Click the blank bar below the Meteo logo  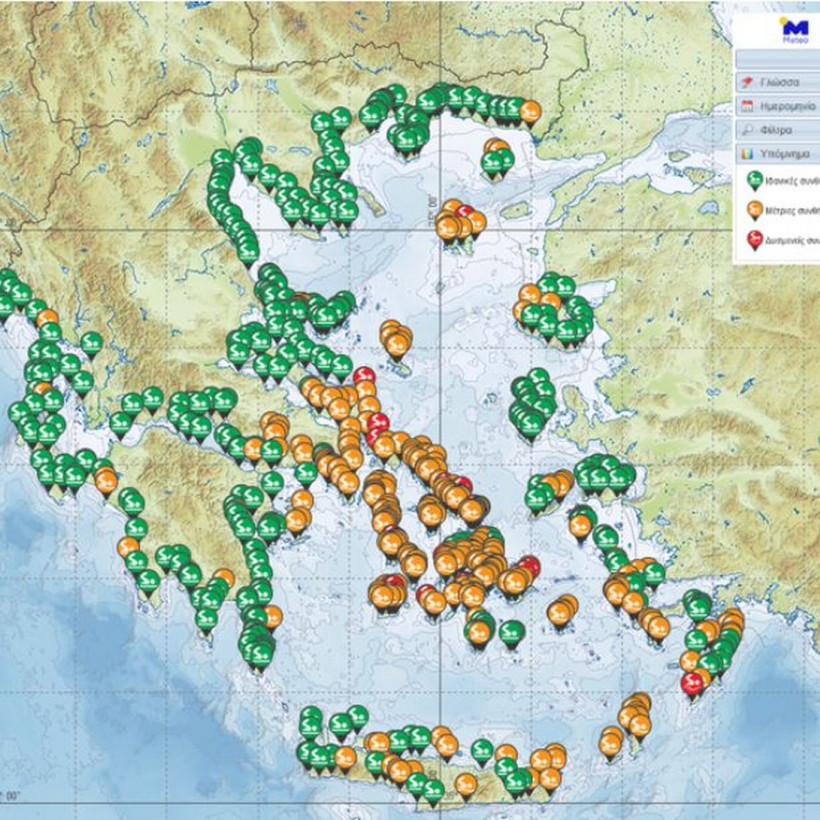click(778, 59)
